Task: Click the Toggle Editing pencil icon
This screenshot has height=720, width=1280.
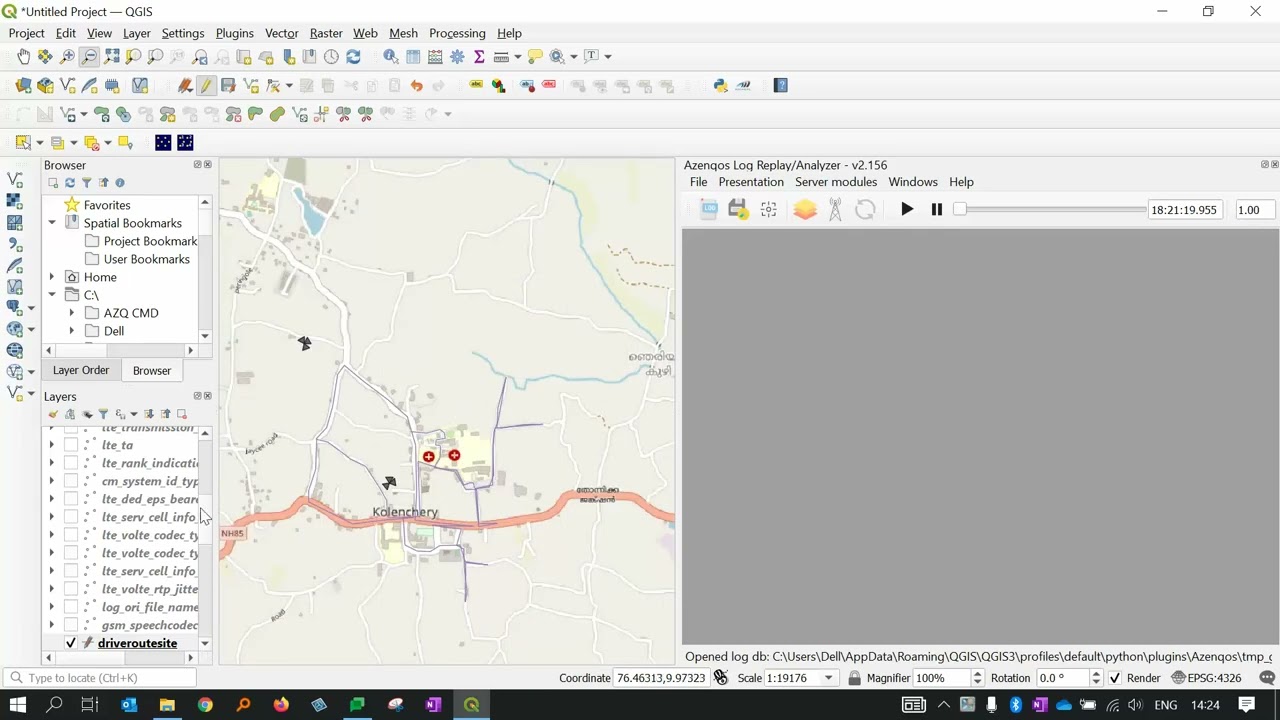Action: coord(206,86)
